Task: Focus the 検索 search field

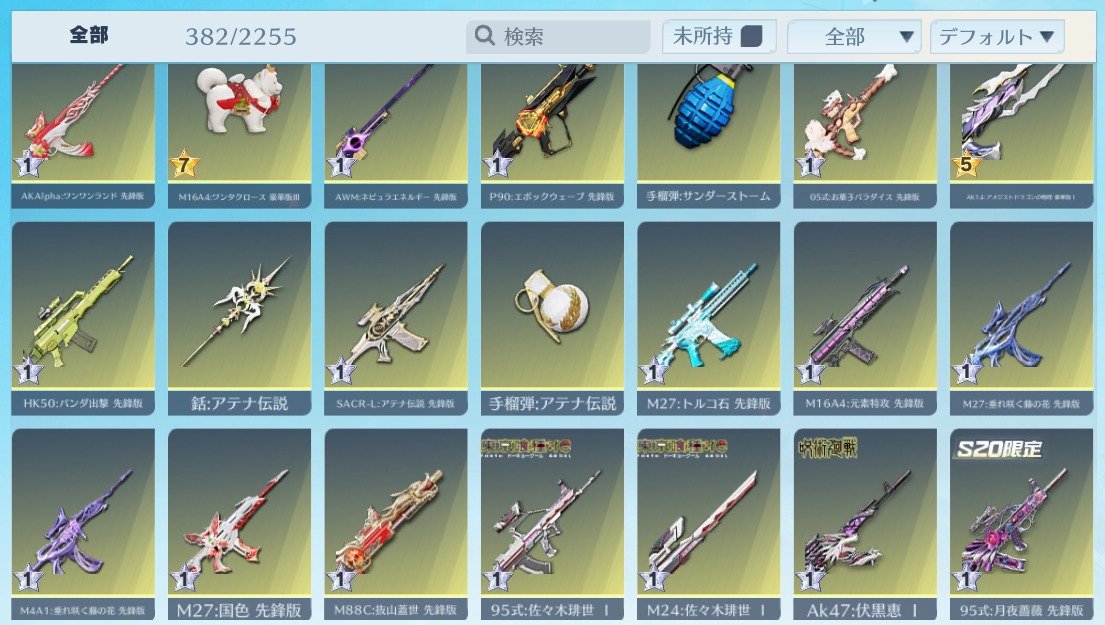Action: [557, 36]
